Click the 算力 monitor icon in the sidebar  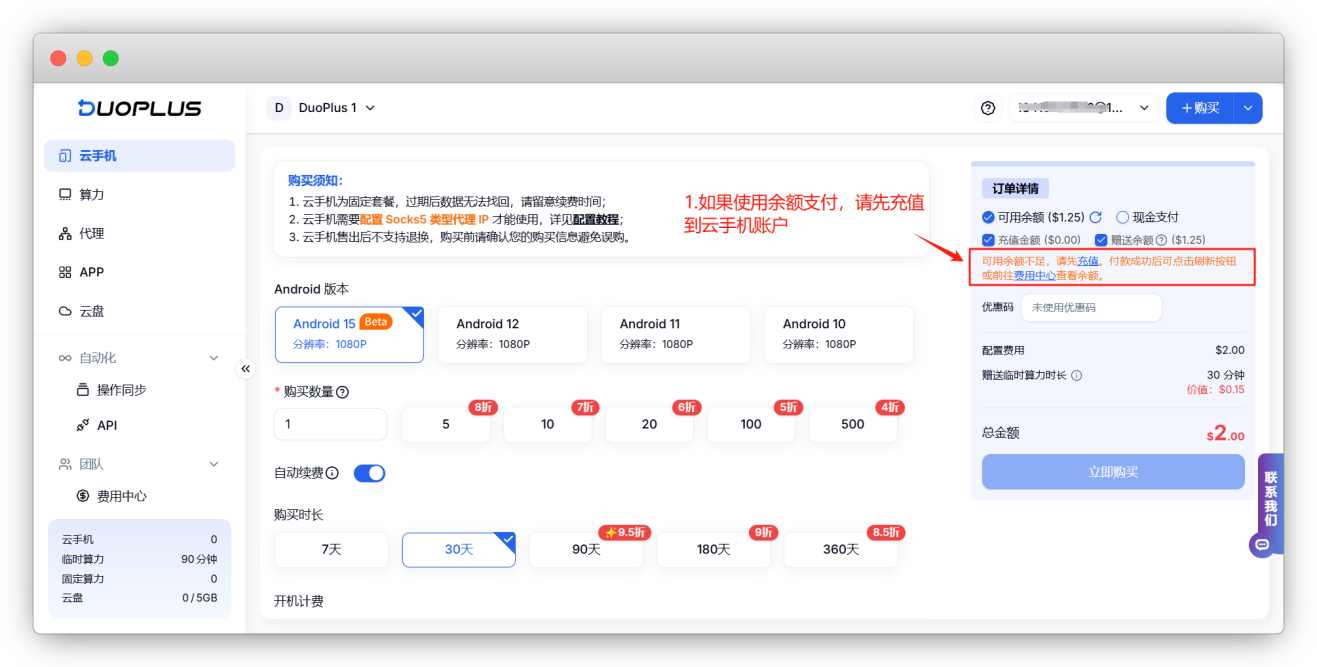[x=65, y=195]
